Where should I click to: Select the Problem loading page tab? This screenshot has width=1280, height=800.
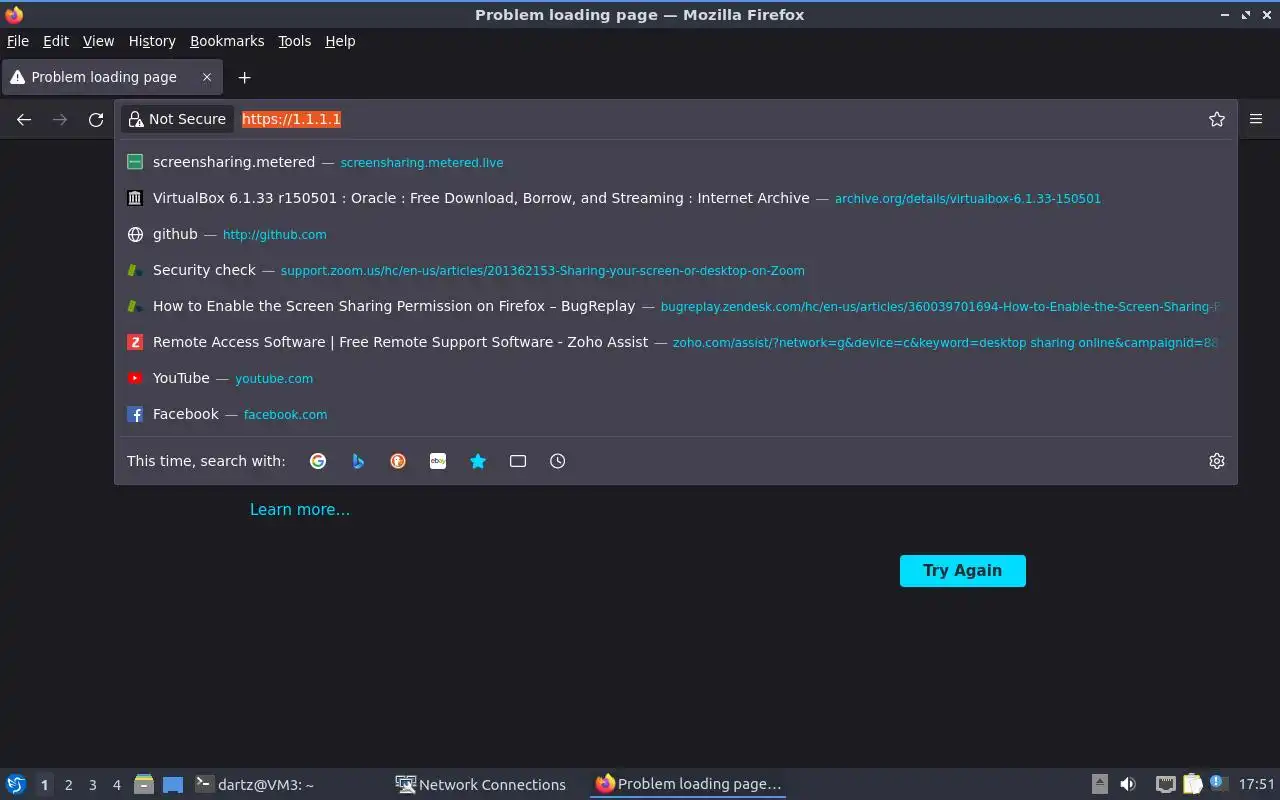(x=111, y=77)
